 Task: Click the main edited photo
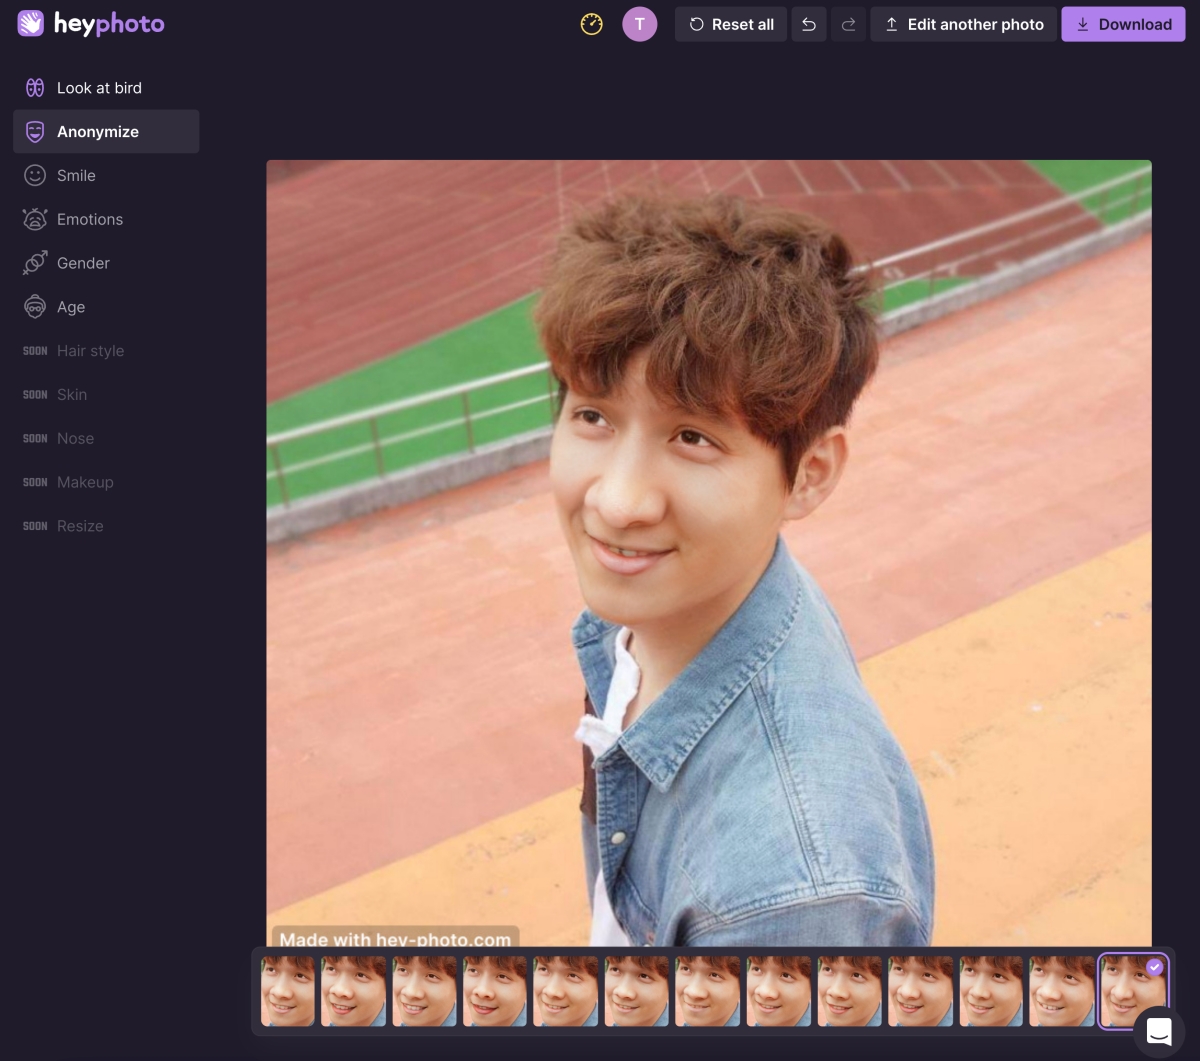click(709, 553)
